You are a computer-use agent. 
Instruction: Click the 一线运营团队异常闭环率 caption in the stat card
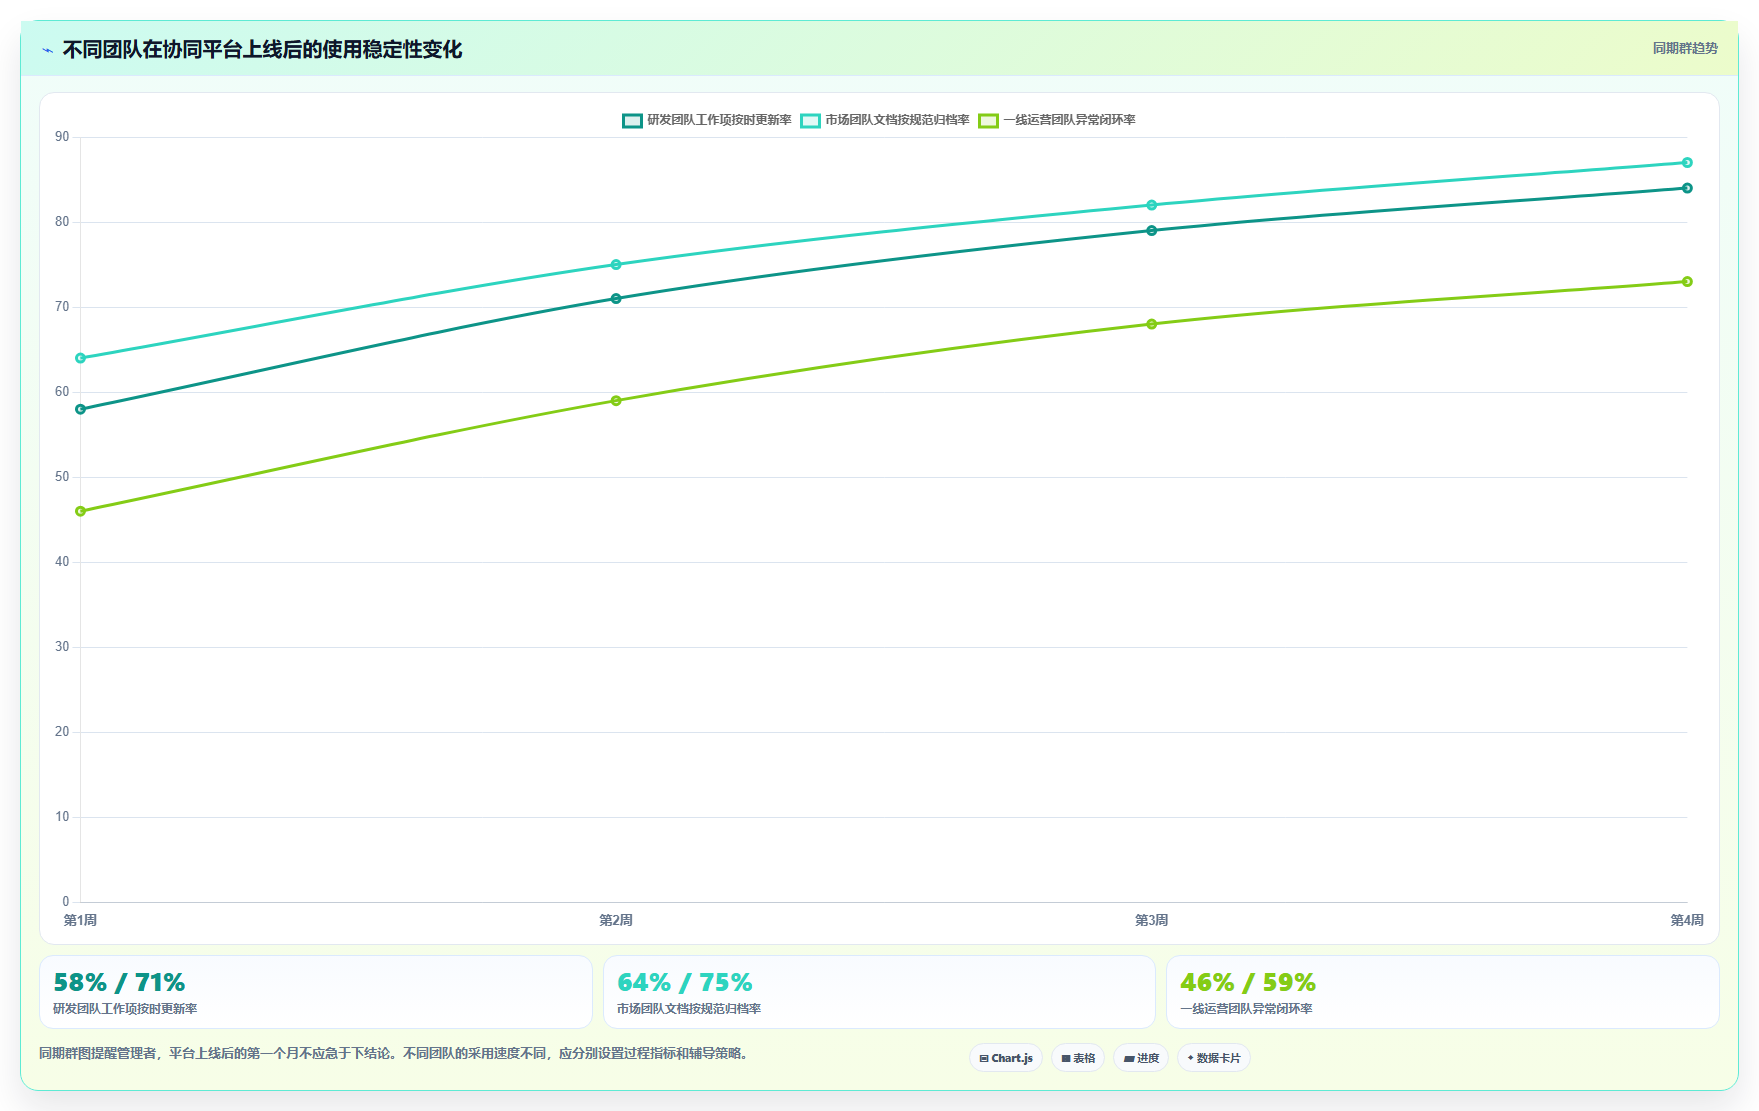coord(1246,1009)
